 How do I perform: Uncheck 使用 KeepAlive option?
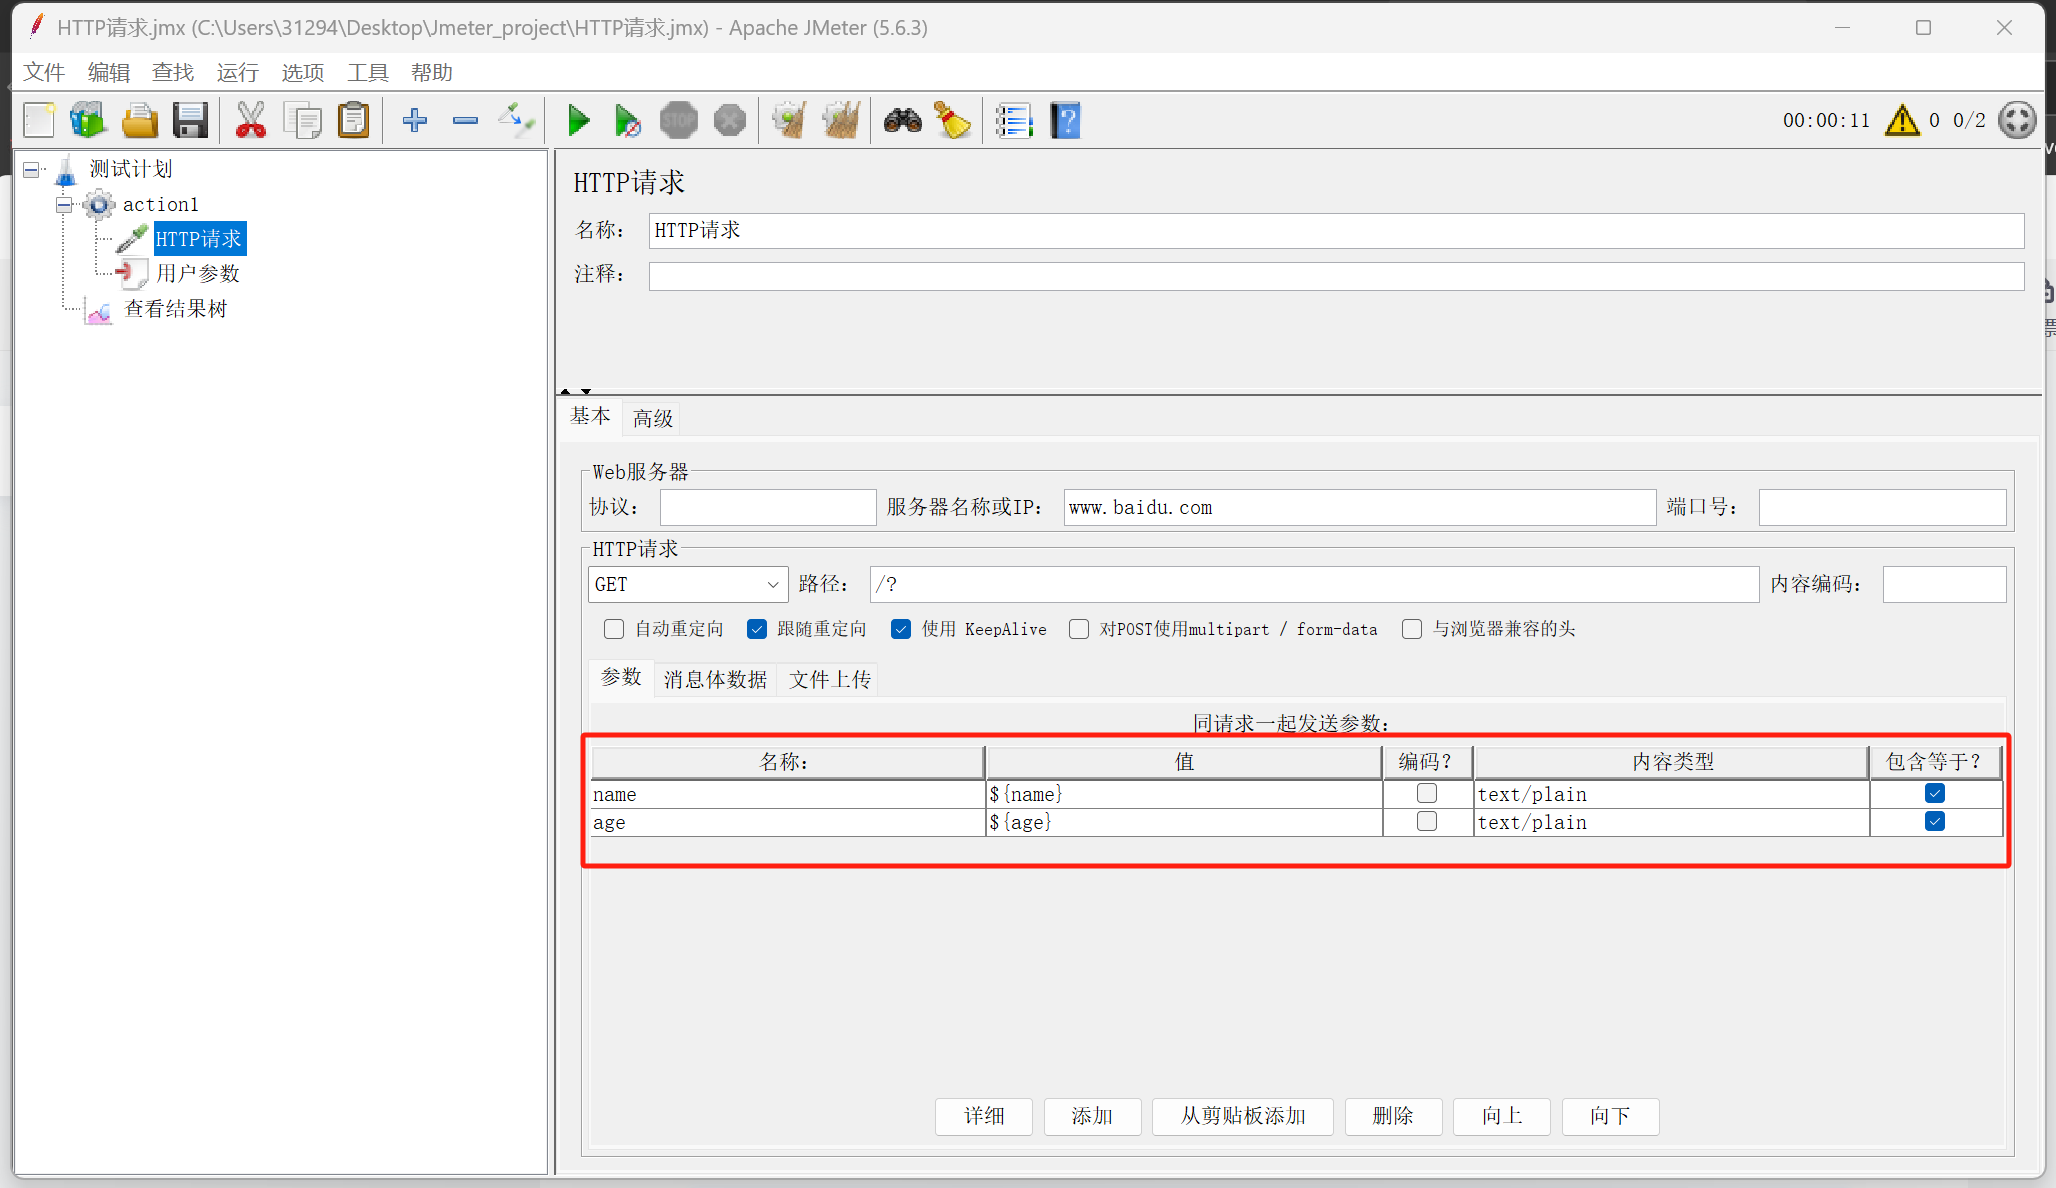click(901, 629)
